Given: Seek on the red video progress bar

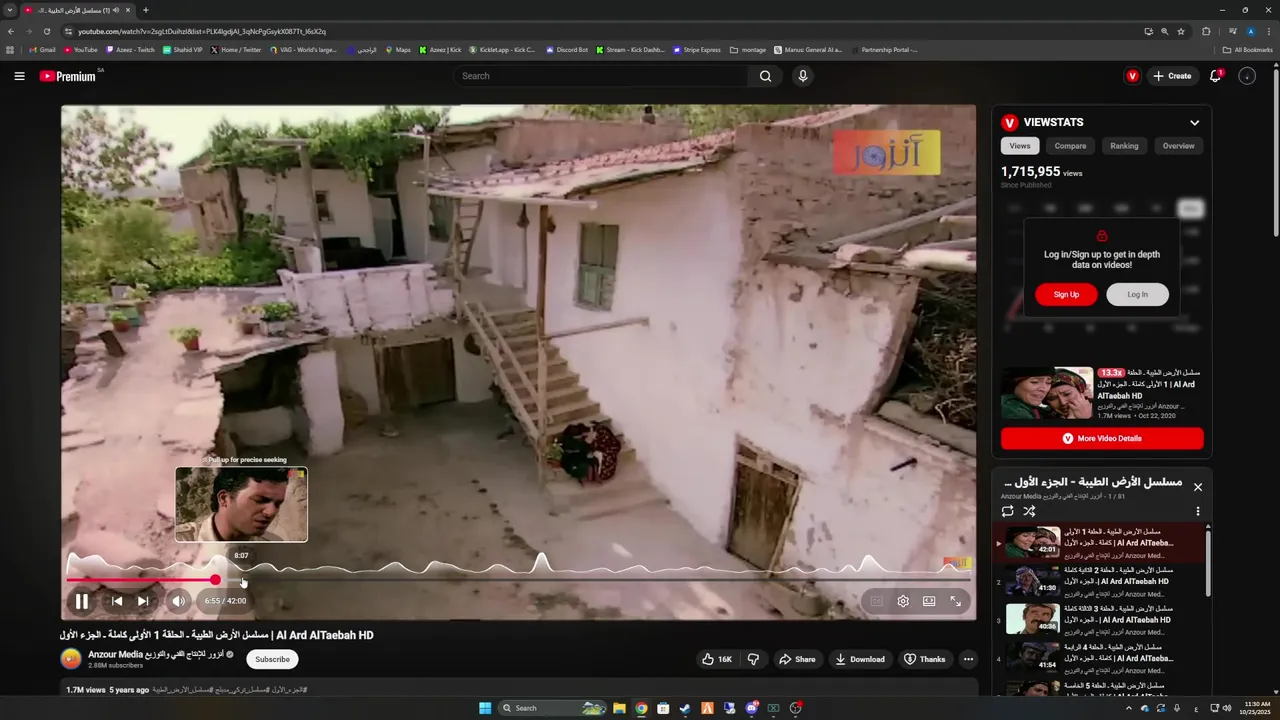Looking at the screenshot, I should 518,580.
